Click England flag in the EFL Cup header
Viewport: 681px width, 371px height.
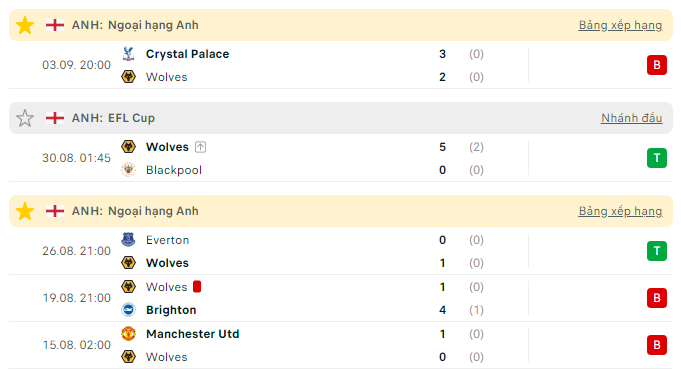55,118
